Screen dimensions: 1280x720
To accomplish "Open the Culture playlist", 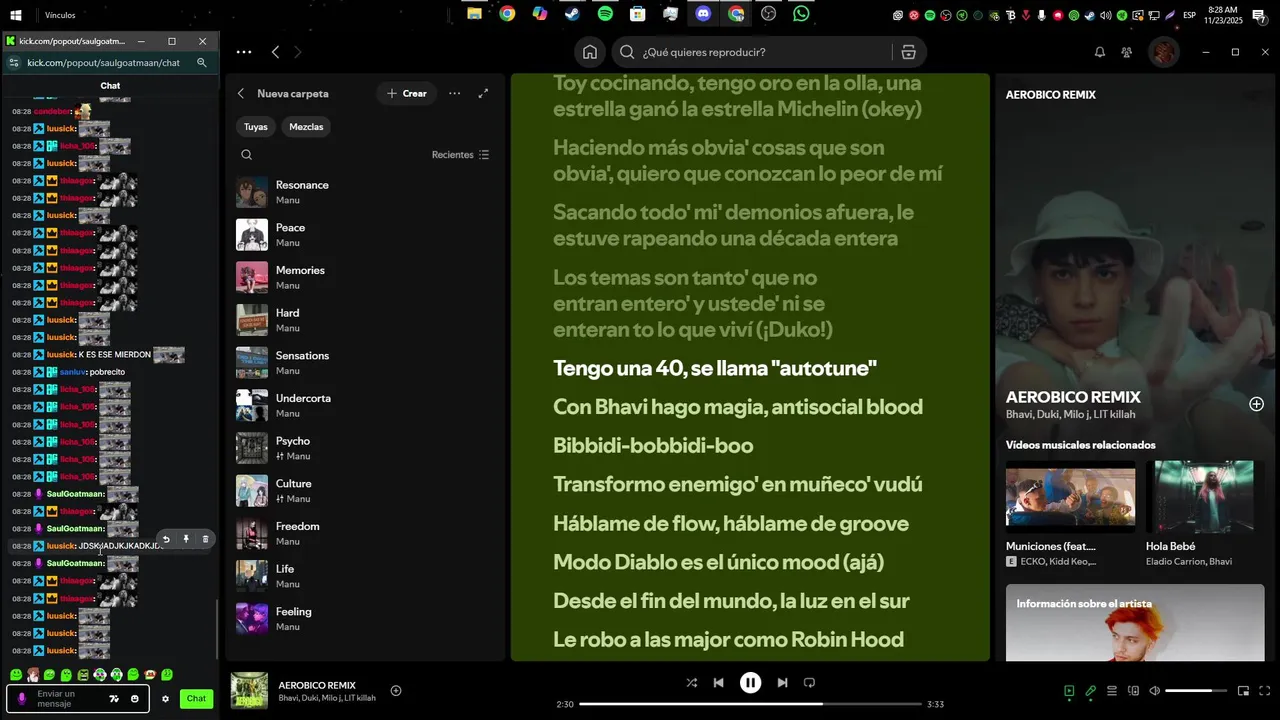I will tap(365, 491).
